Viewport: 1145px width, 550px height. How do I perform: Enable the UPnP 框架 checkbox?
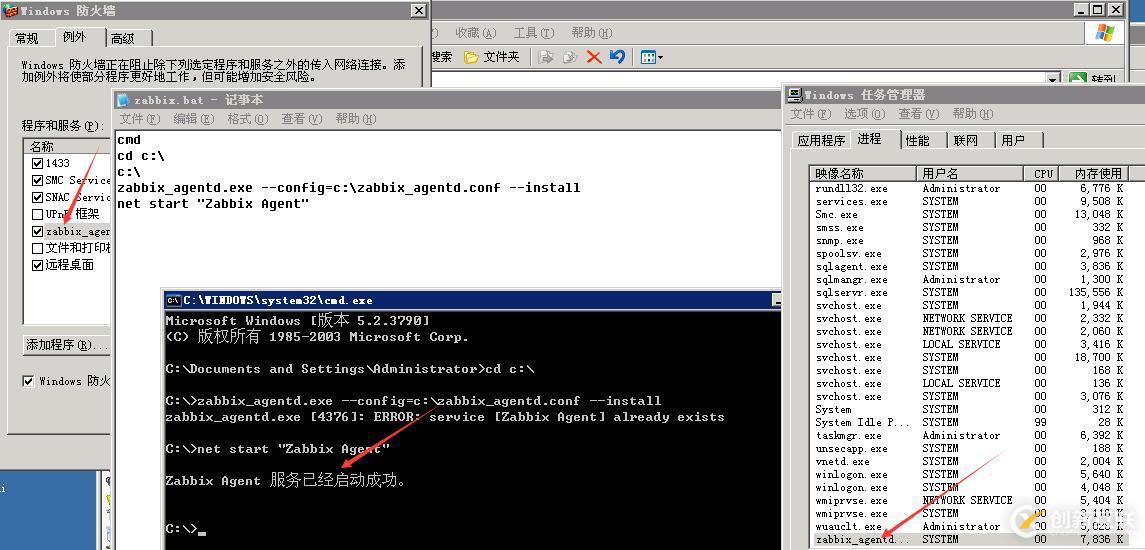point(38,214)
